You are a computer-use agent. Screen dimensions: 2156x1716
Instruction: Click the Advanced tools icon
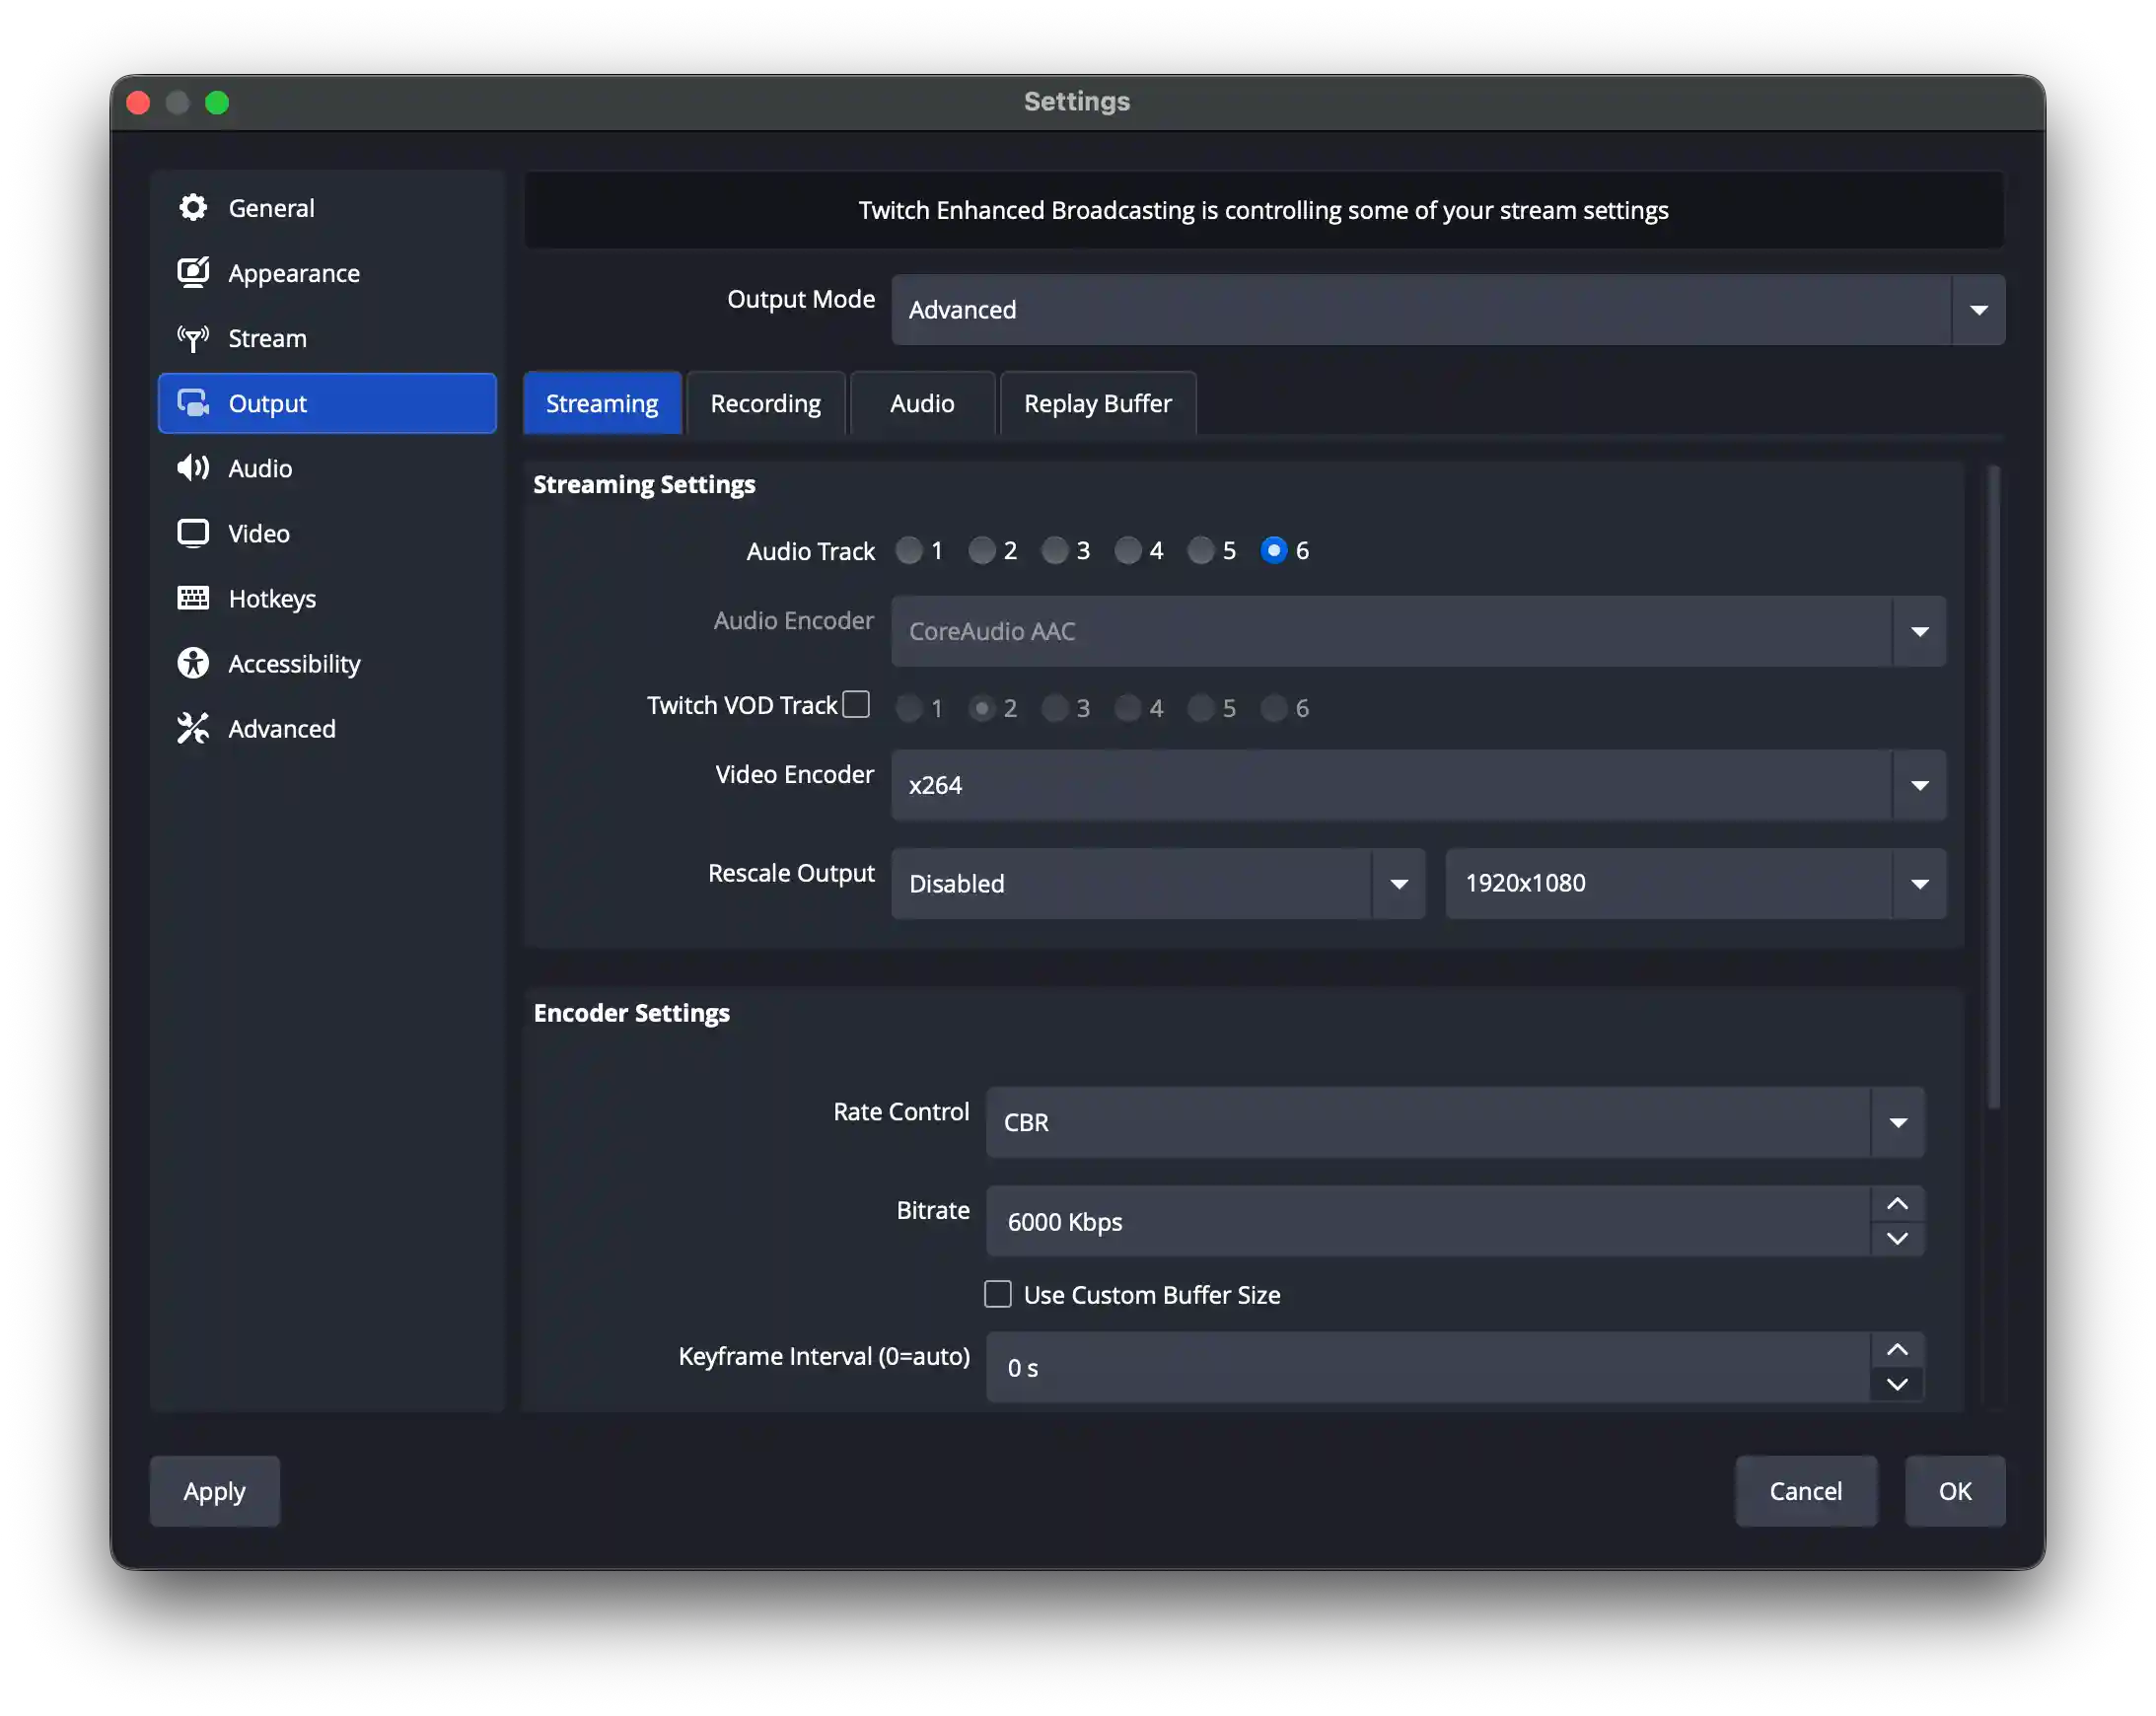(193, 728)
